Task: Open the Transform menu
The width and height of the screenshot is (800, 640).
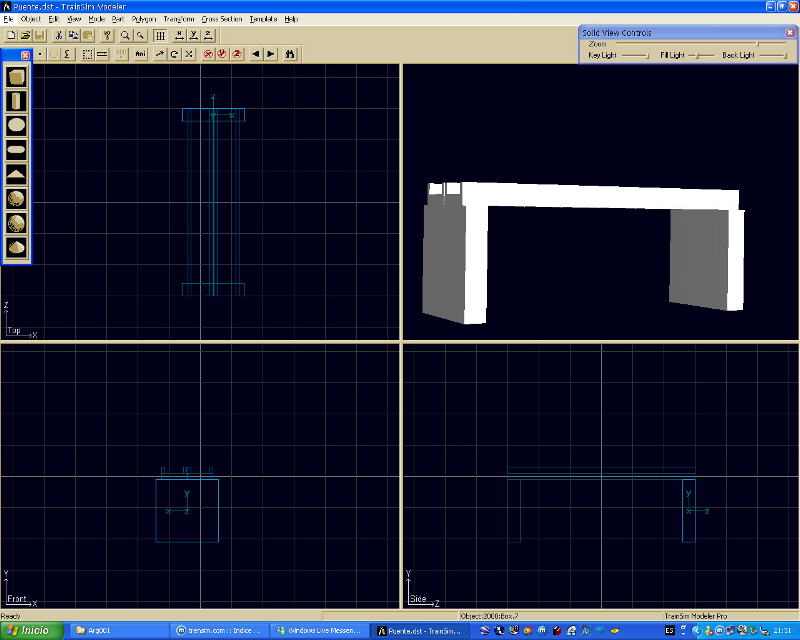Action: click(179, 19)
